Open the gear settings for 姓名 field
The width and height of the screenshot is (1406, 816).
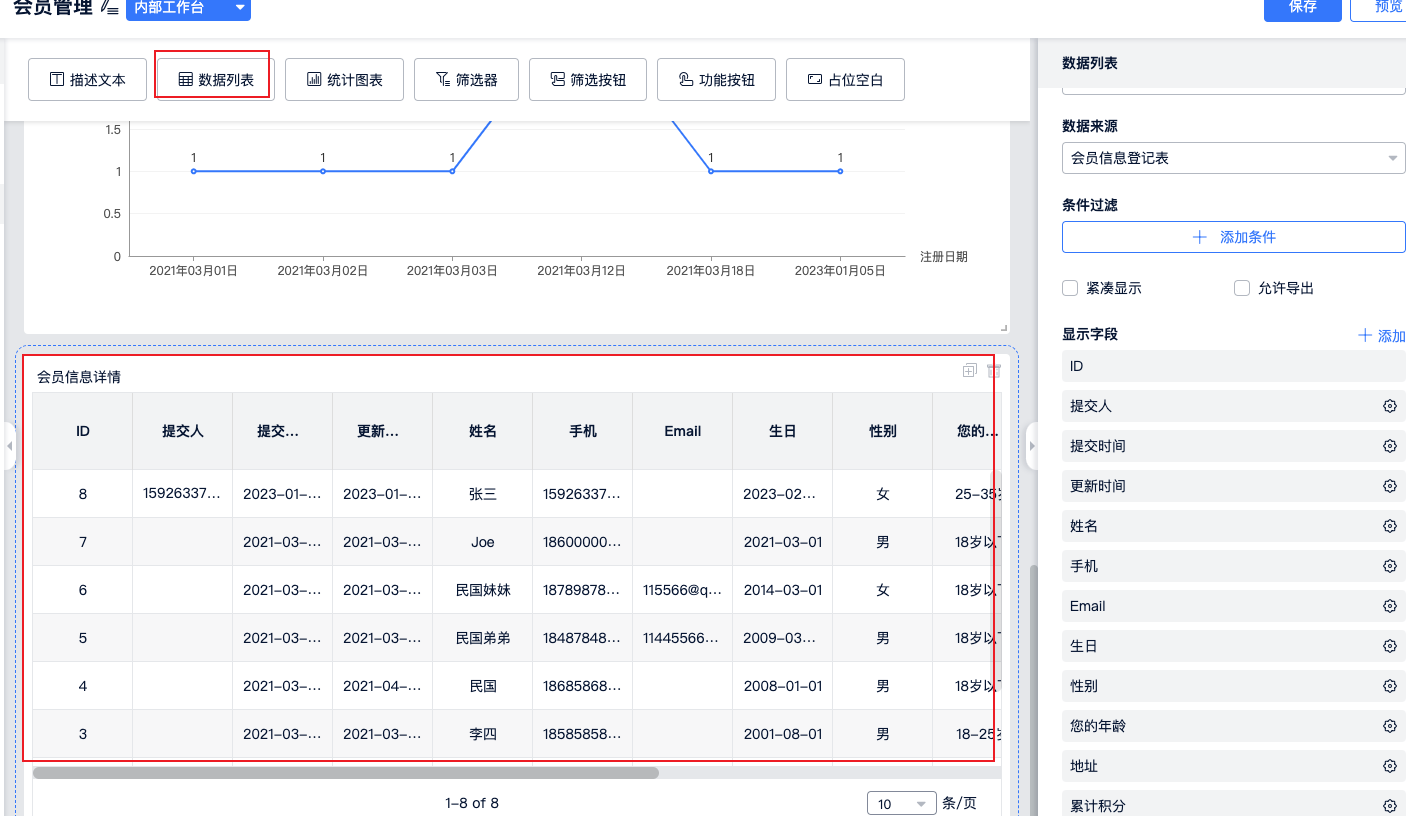[1389, 526]
